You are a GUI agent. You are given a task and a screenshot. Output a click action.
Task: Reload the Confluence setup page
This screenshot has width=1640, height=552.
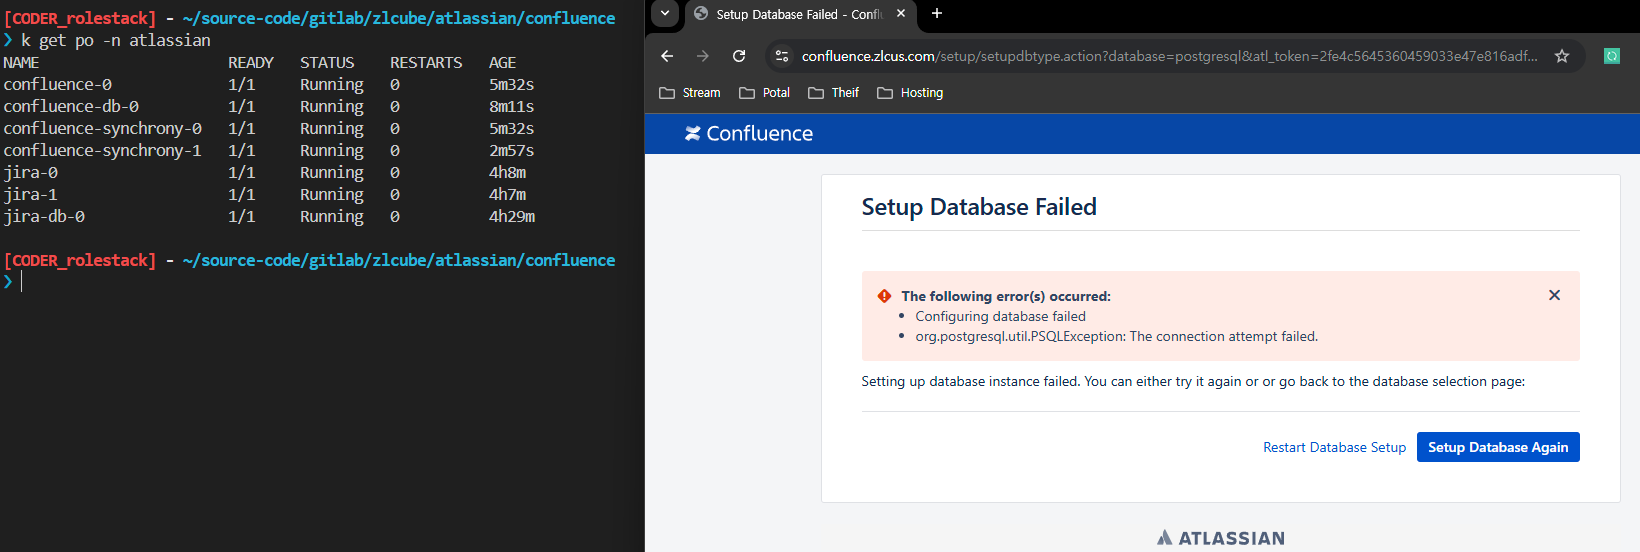pos(739,56)
